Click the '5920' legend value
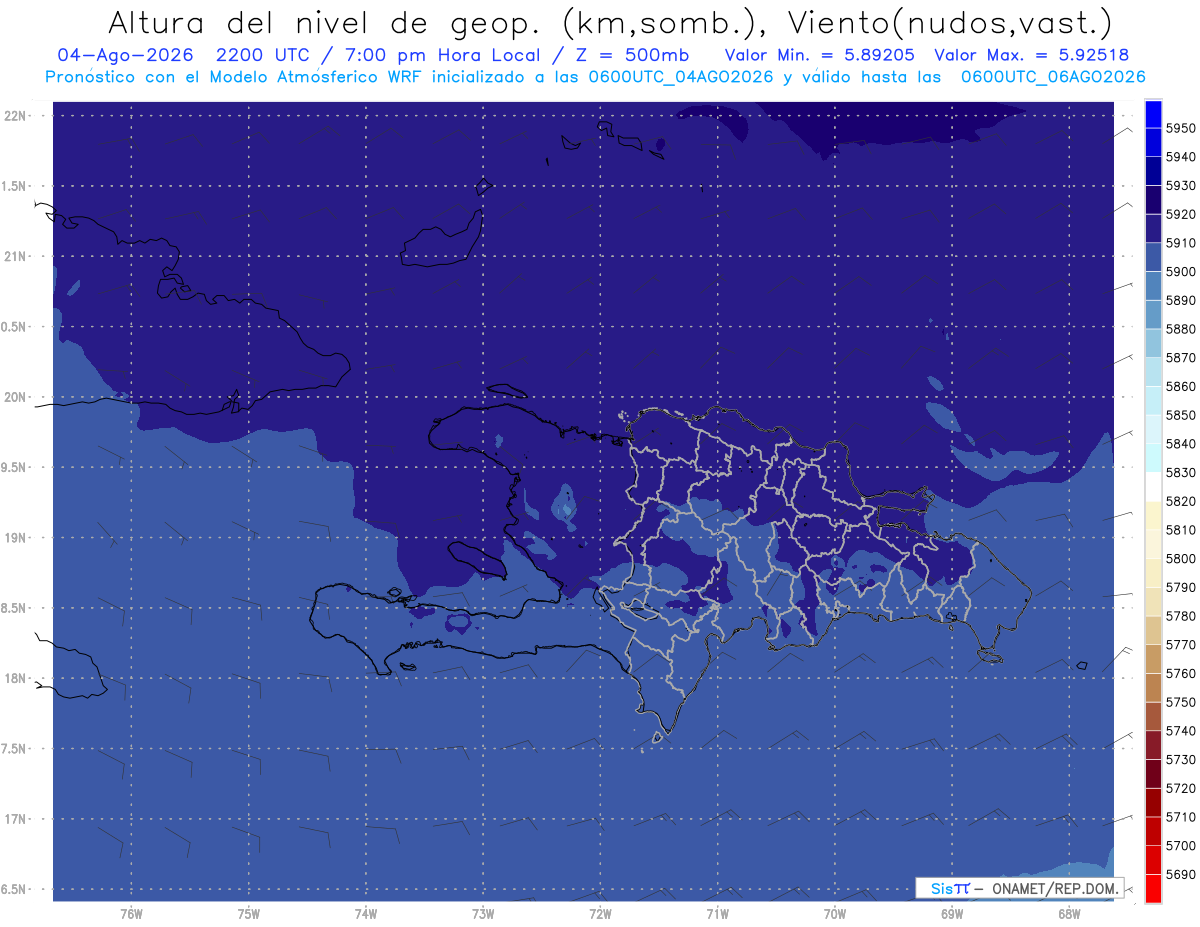The width and height of the screenshot is (1200, 927). click(1181, 214)
